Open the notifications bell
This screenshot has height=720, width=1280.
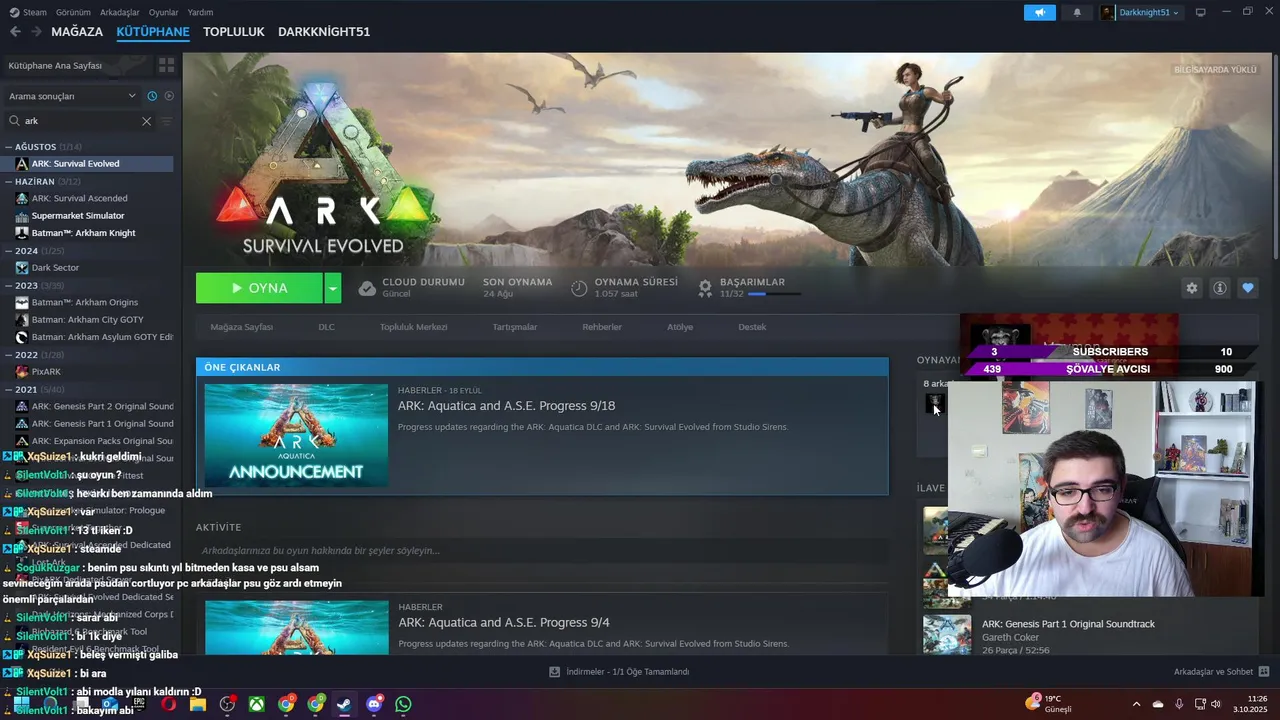click(x=1077, y=12)
